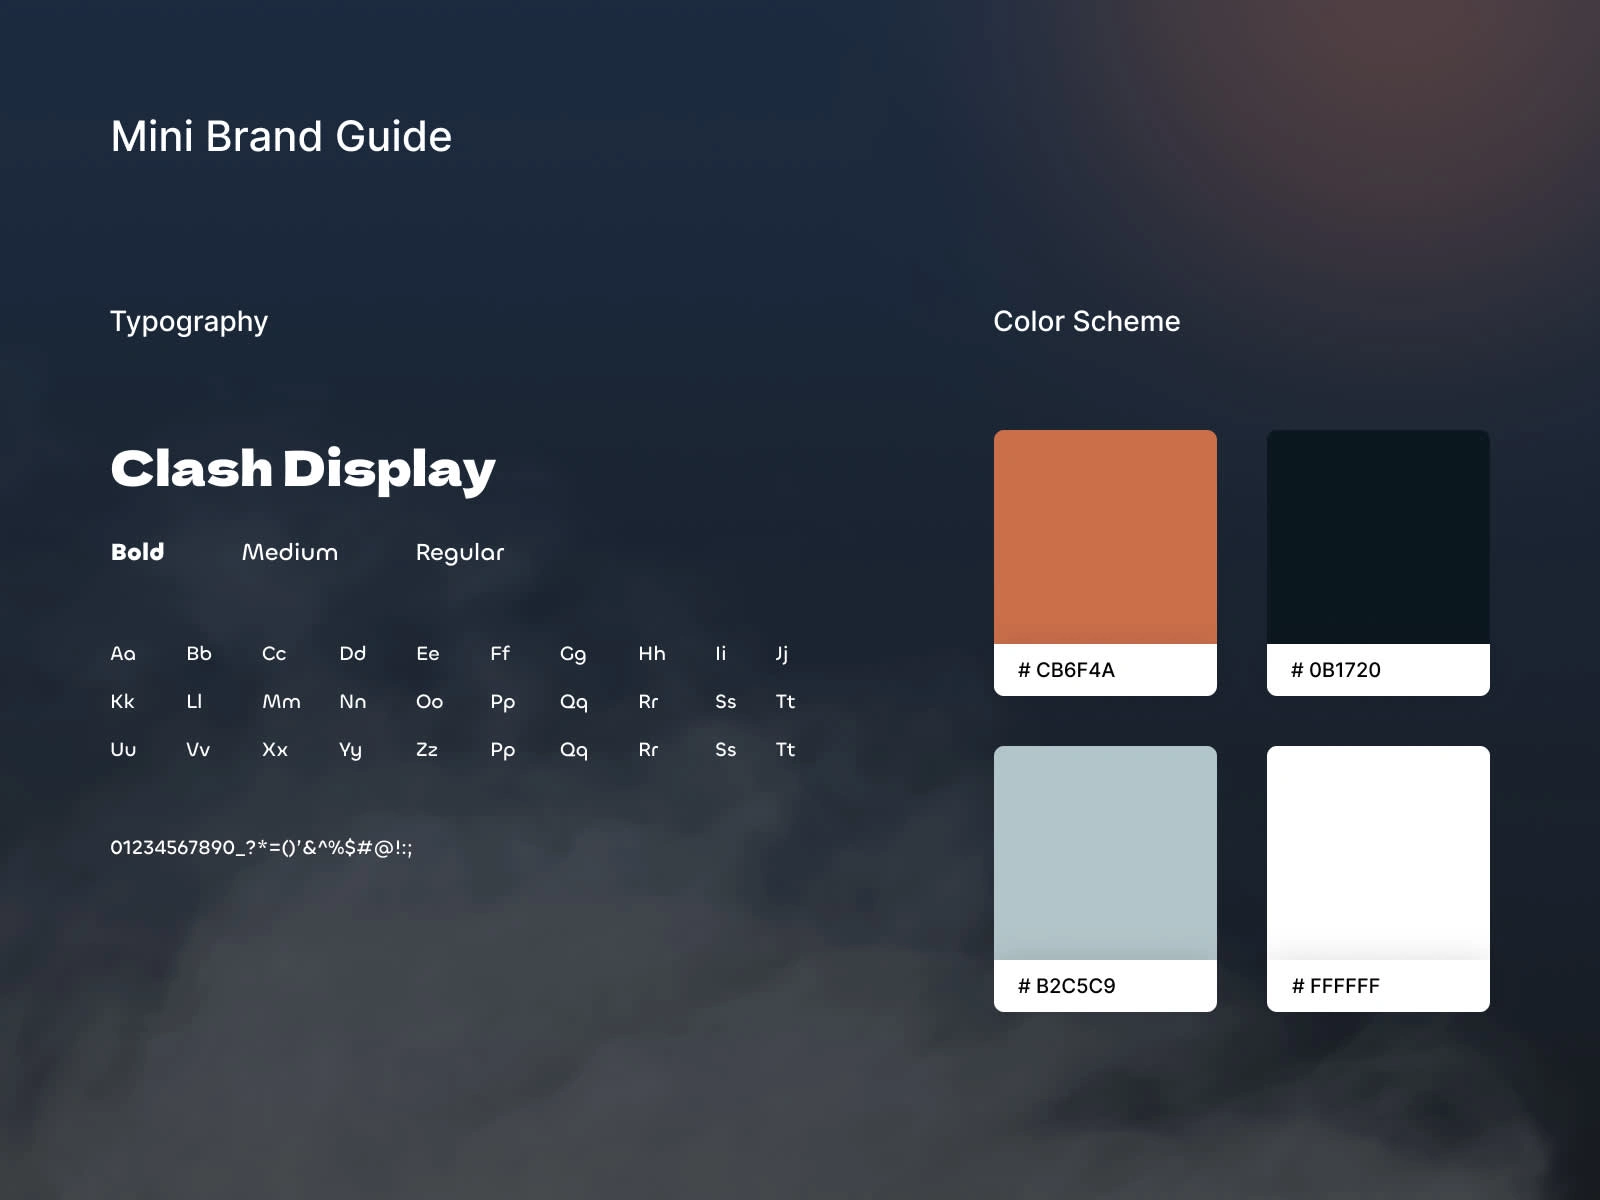Pick the light blue-gray B2C5C9 swatch

point(1105,853)
